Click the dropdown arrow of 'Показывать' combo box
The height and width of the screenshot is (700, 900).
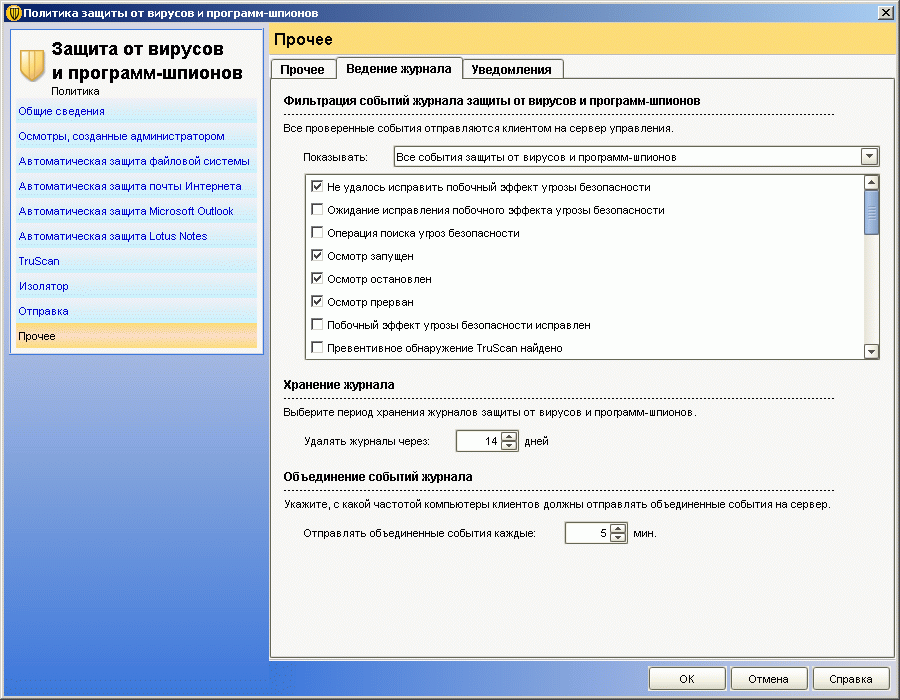coord(869,156)
